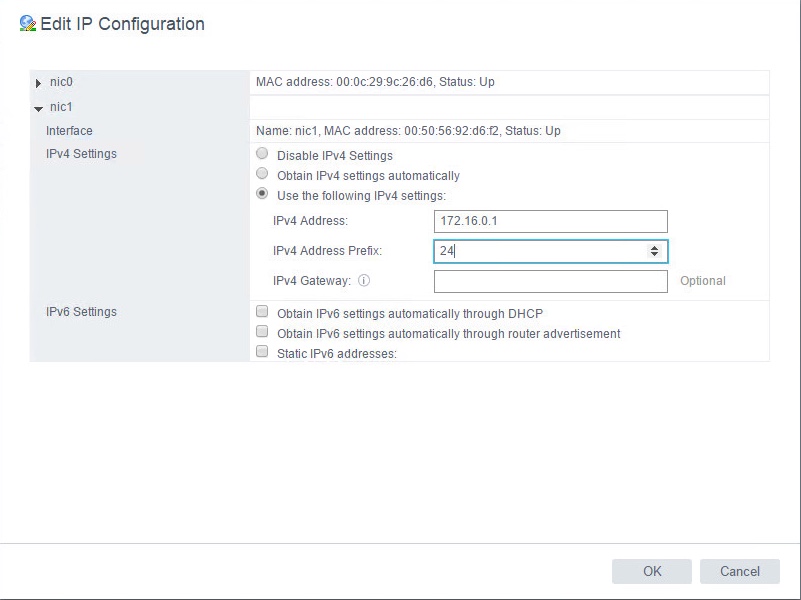Expand the nic0 adapter row
The width and height of the screenshot is (801, 600).
[x=38, y=83]
